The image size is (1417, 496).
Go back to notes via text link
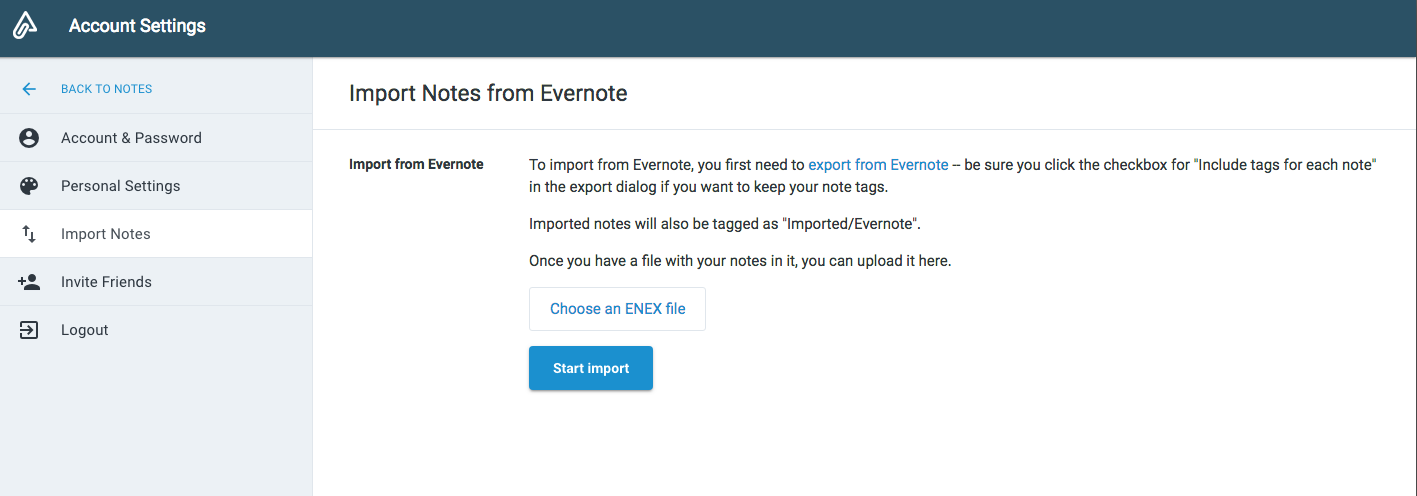(x=106, y=89)
